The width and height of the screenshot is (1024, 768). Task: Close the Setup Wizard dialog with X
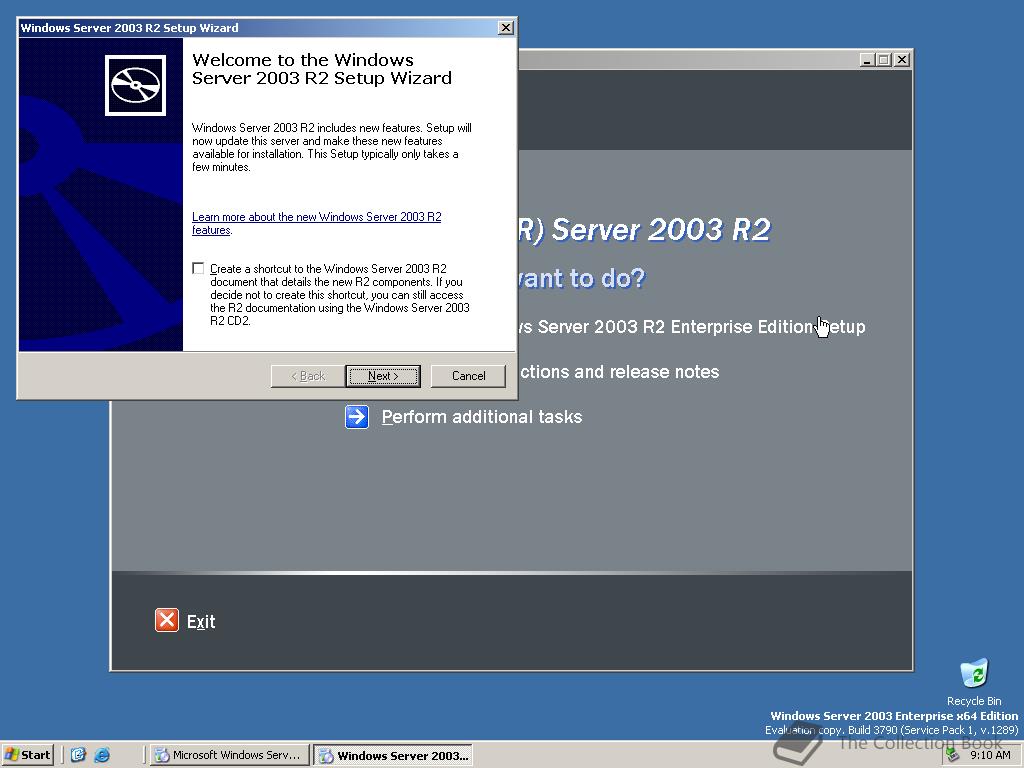(505, 27)
